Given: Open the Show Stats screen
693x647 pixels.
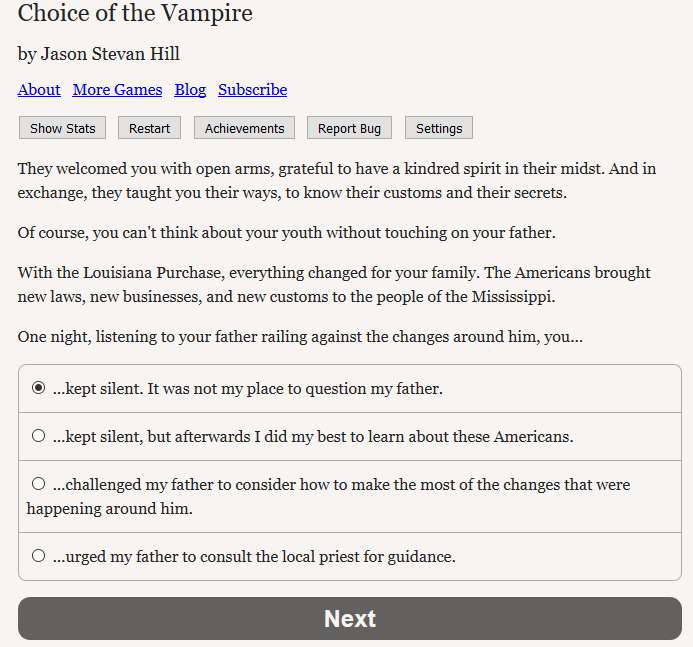Looking at the screenshot, I should pyautogui.click(x=62, y=128).
